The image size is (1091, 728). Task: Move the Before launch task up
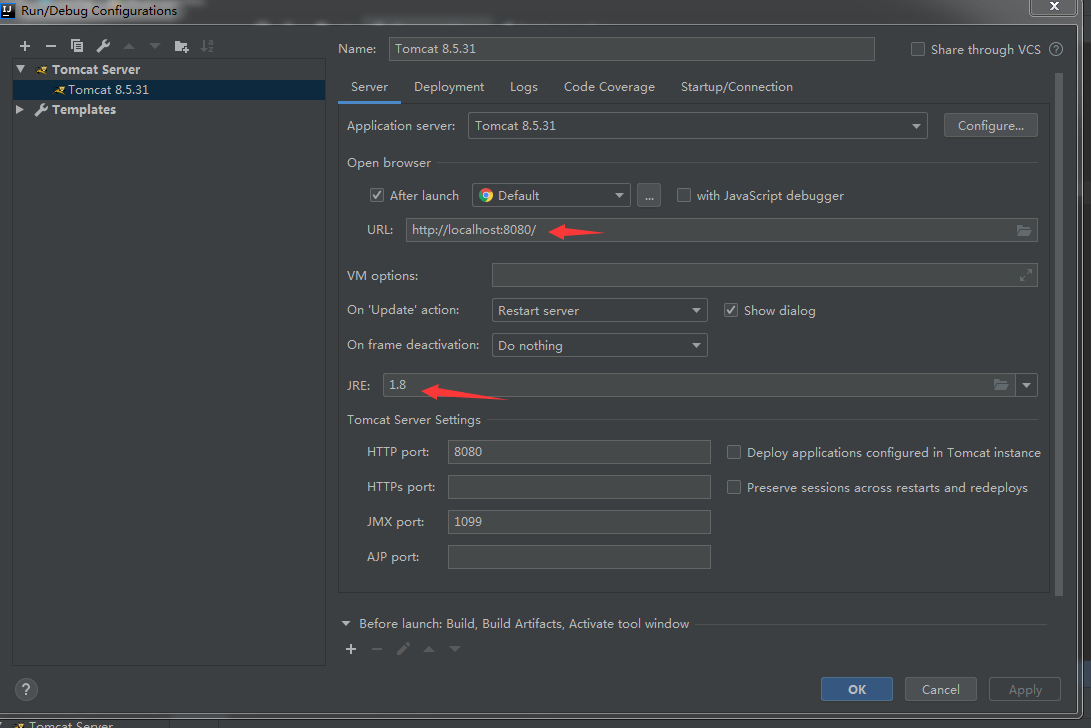click(x=429, y=649)
